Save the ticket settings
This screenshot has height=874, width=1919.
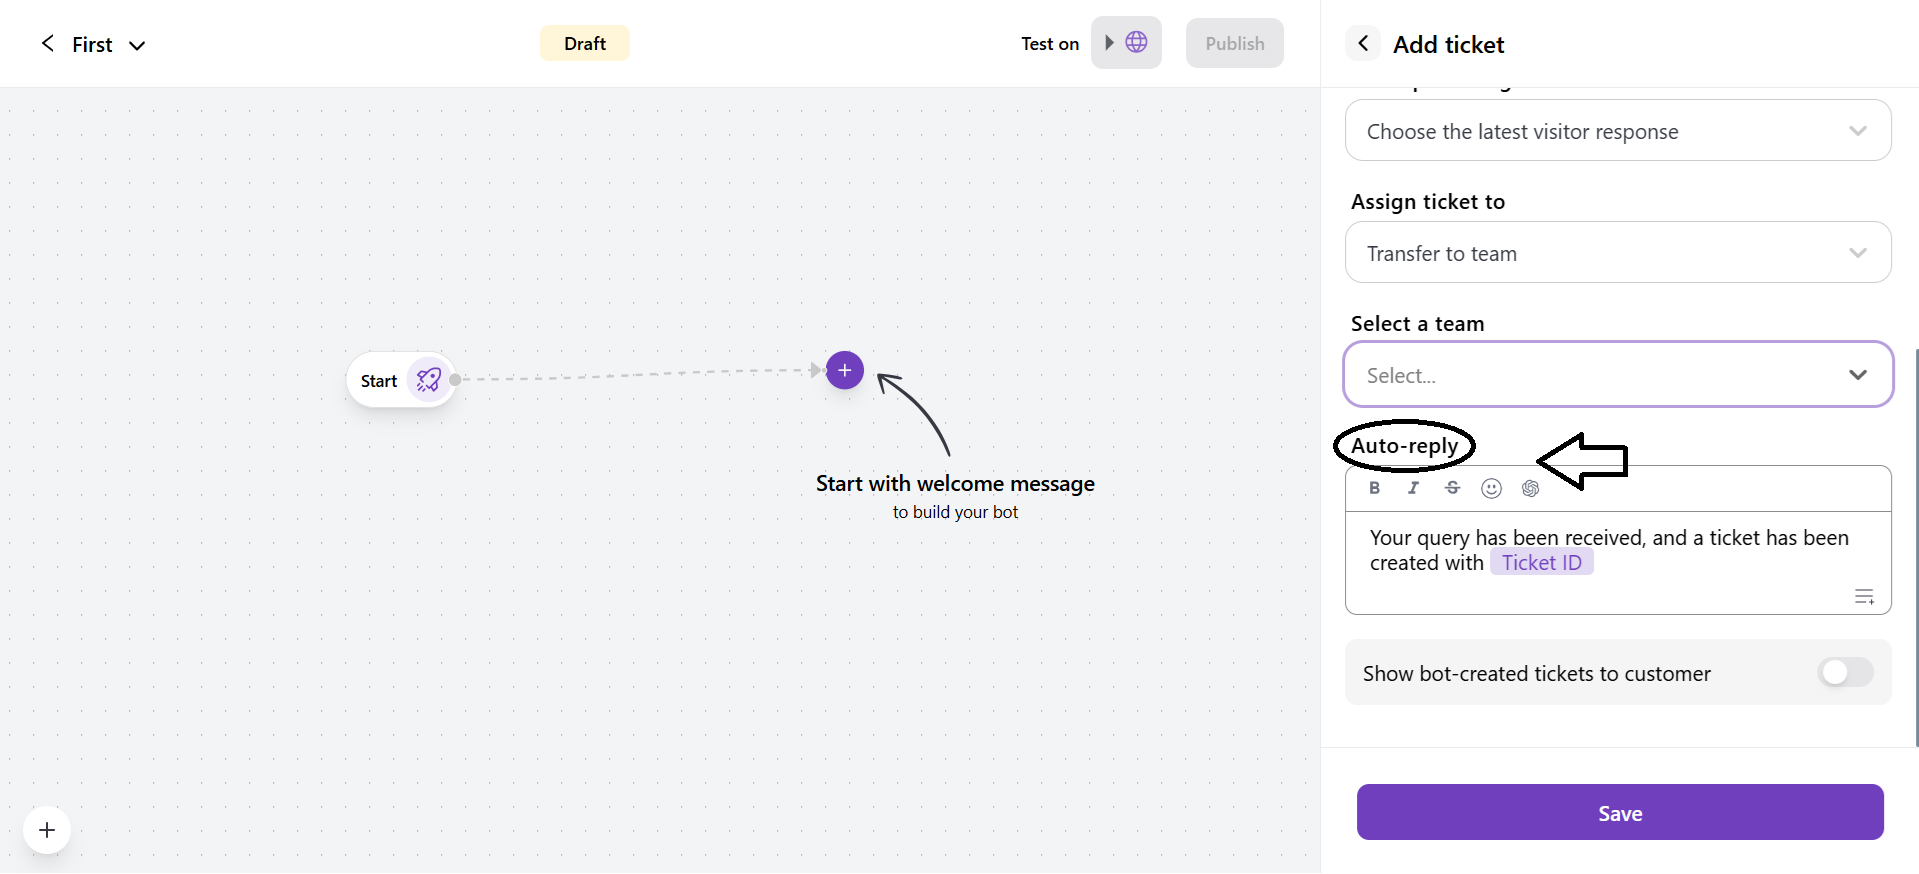[x=1620, y=813]
